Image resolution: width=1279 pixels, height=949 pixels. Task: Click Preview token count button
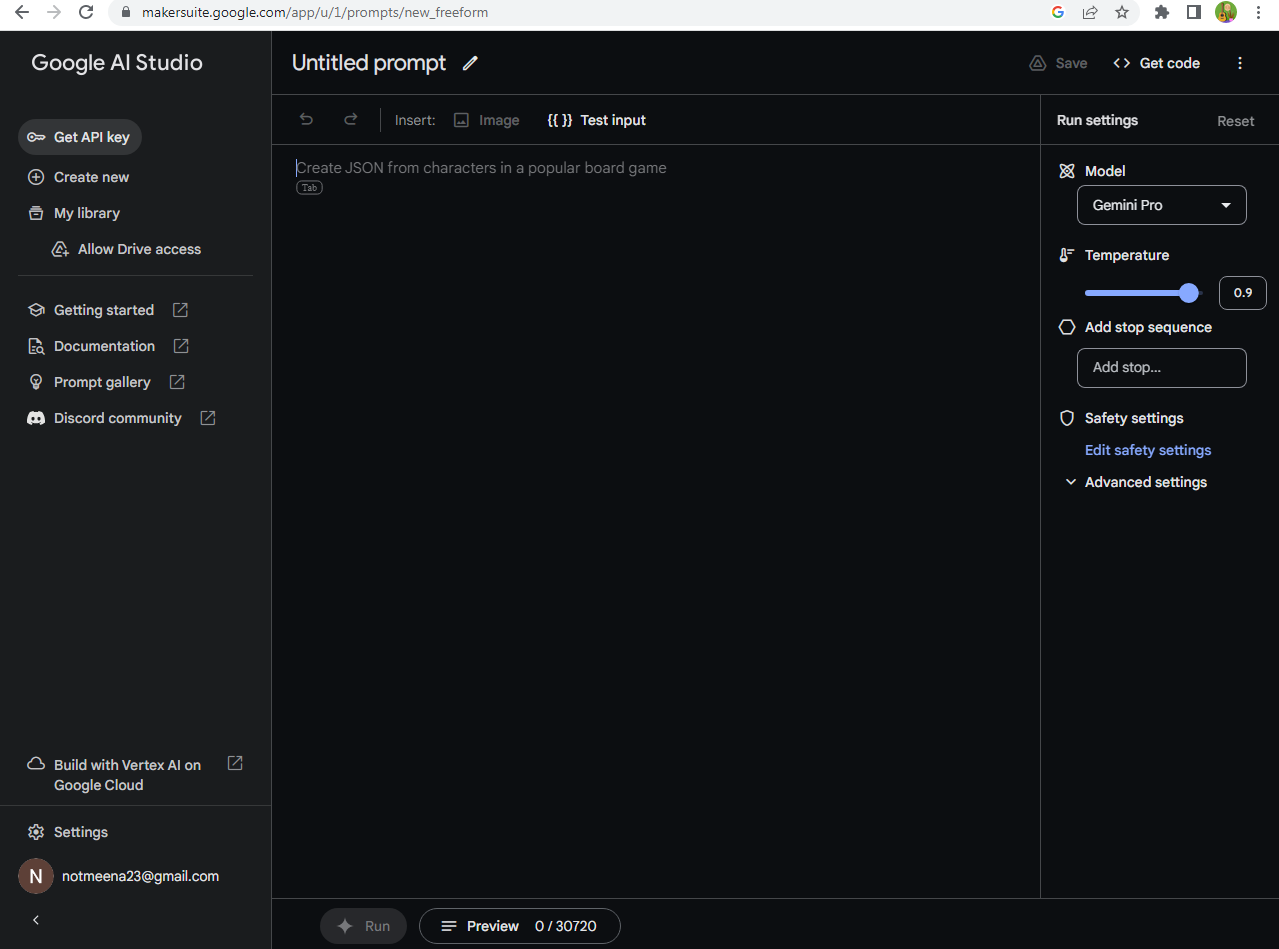point(520,926)
